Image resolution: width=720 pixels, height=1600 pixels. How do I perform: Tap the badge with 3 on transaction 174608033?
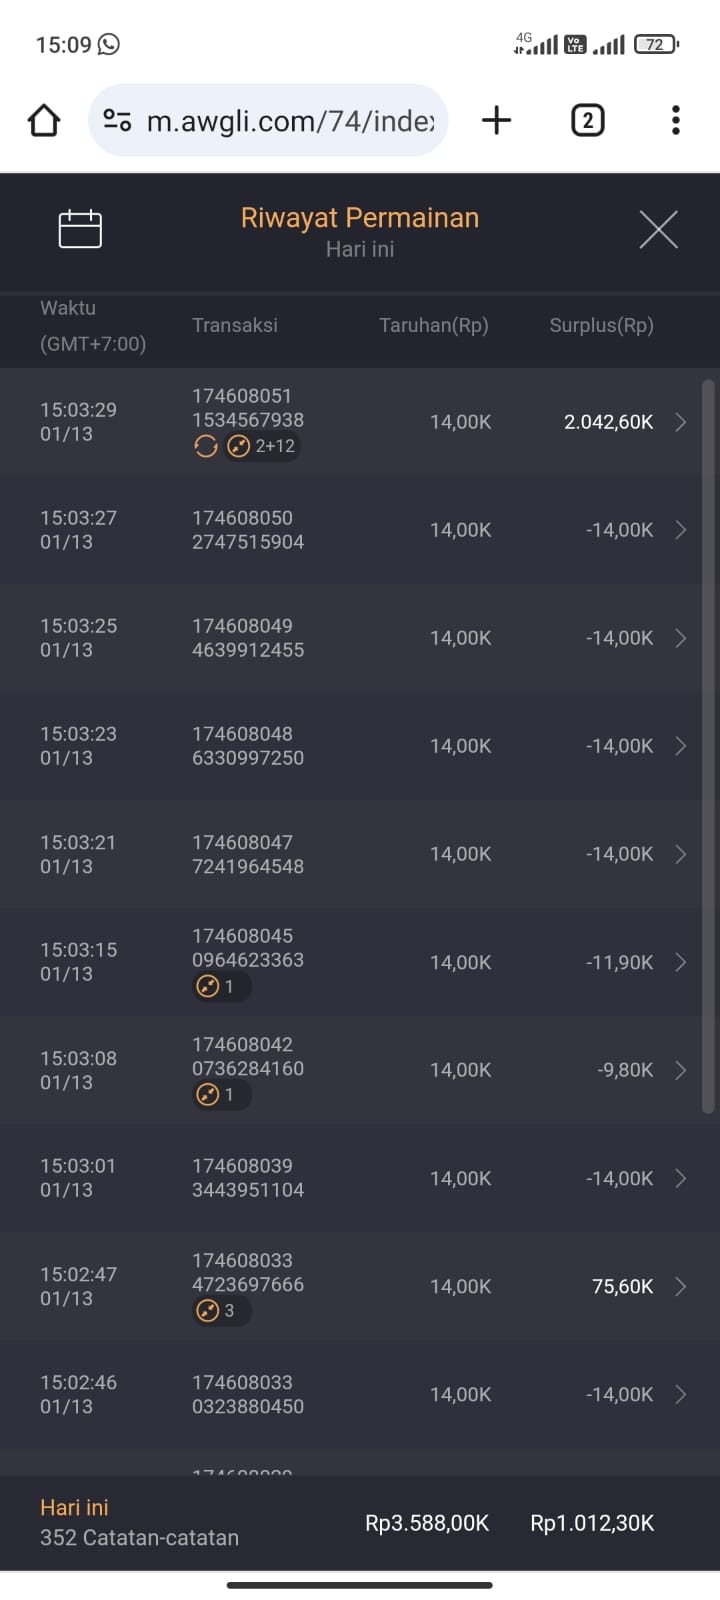point(220,1310)
